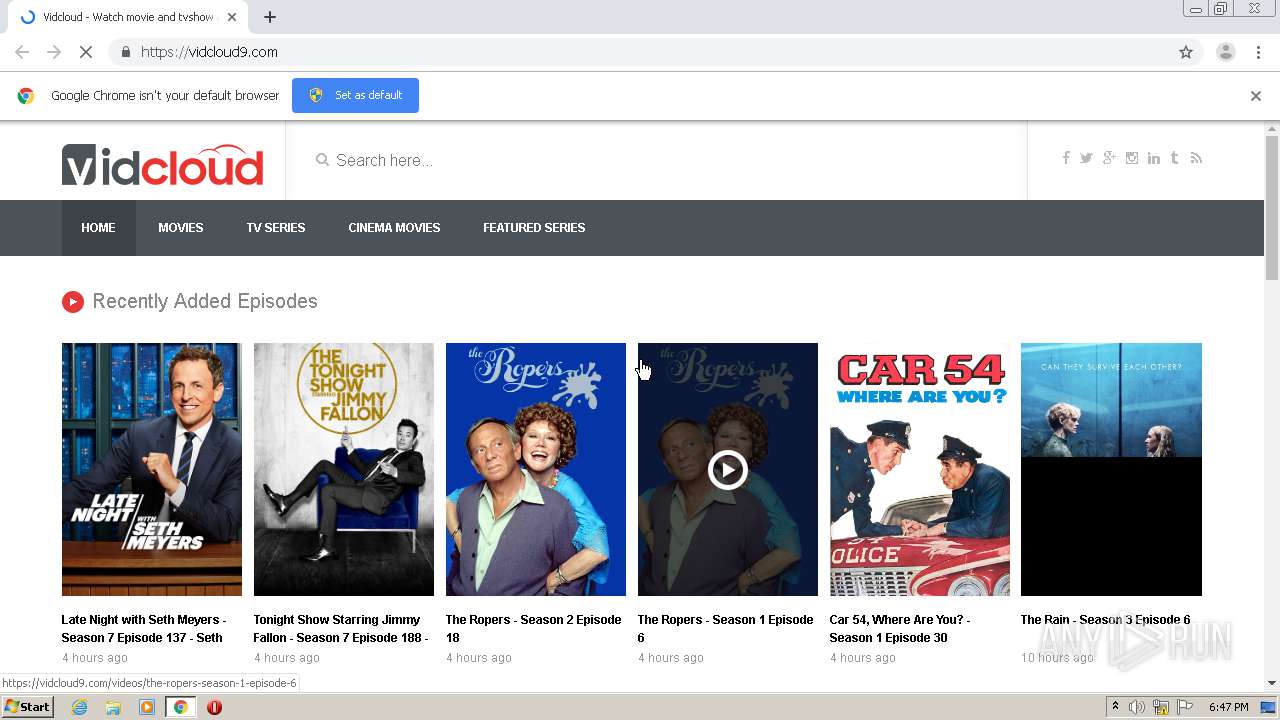Select the FEATURED SERIES menu item
This screenshot has height=720, width=1280.
pyautogui.click(x=534, y=228)
